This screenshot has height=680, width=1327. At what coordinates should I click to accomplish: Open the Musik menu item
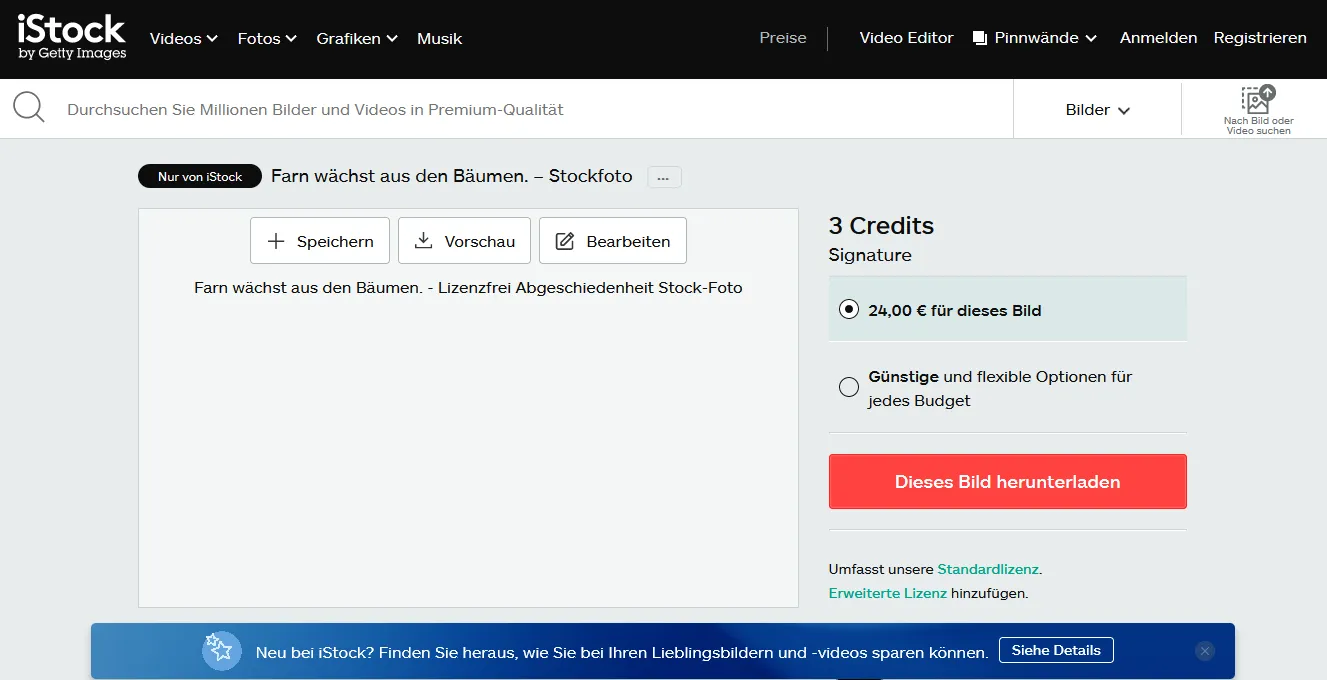(439, 38)
